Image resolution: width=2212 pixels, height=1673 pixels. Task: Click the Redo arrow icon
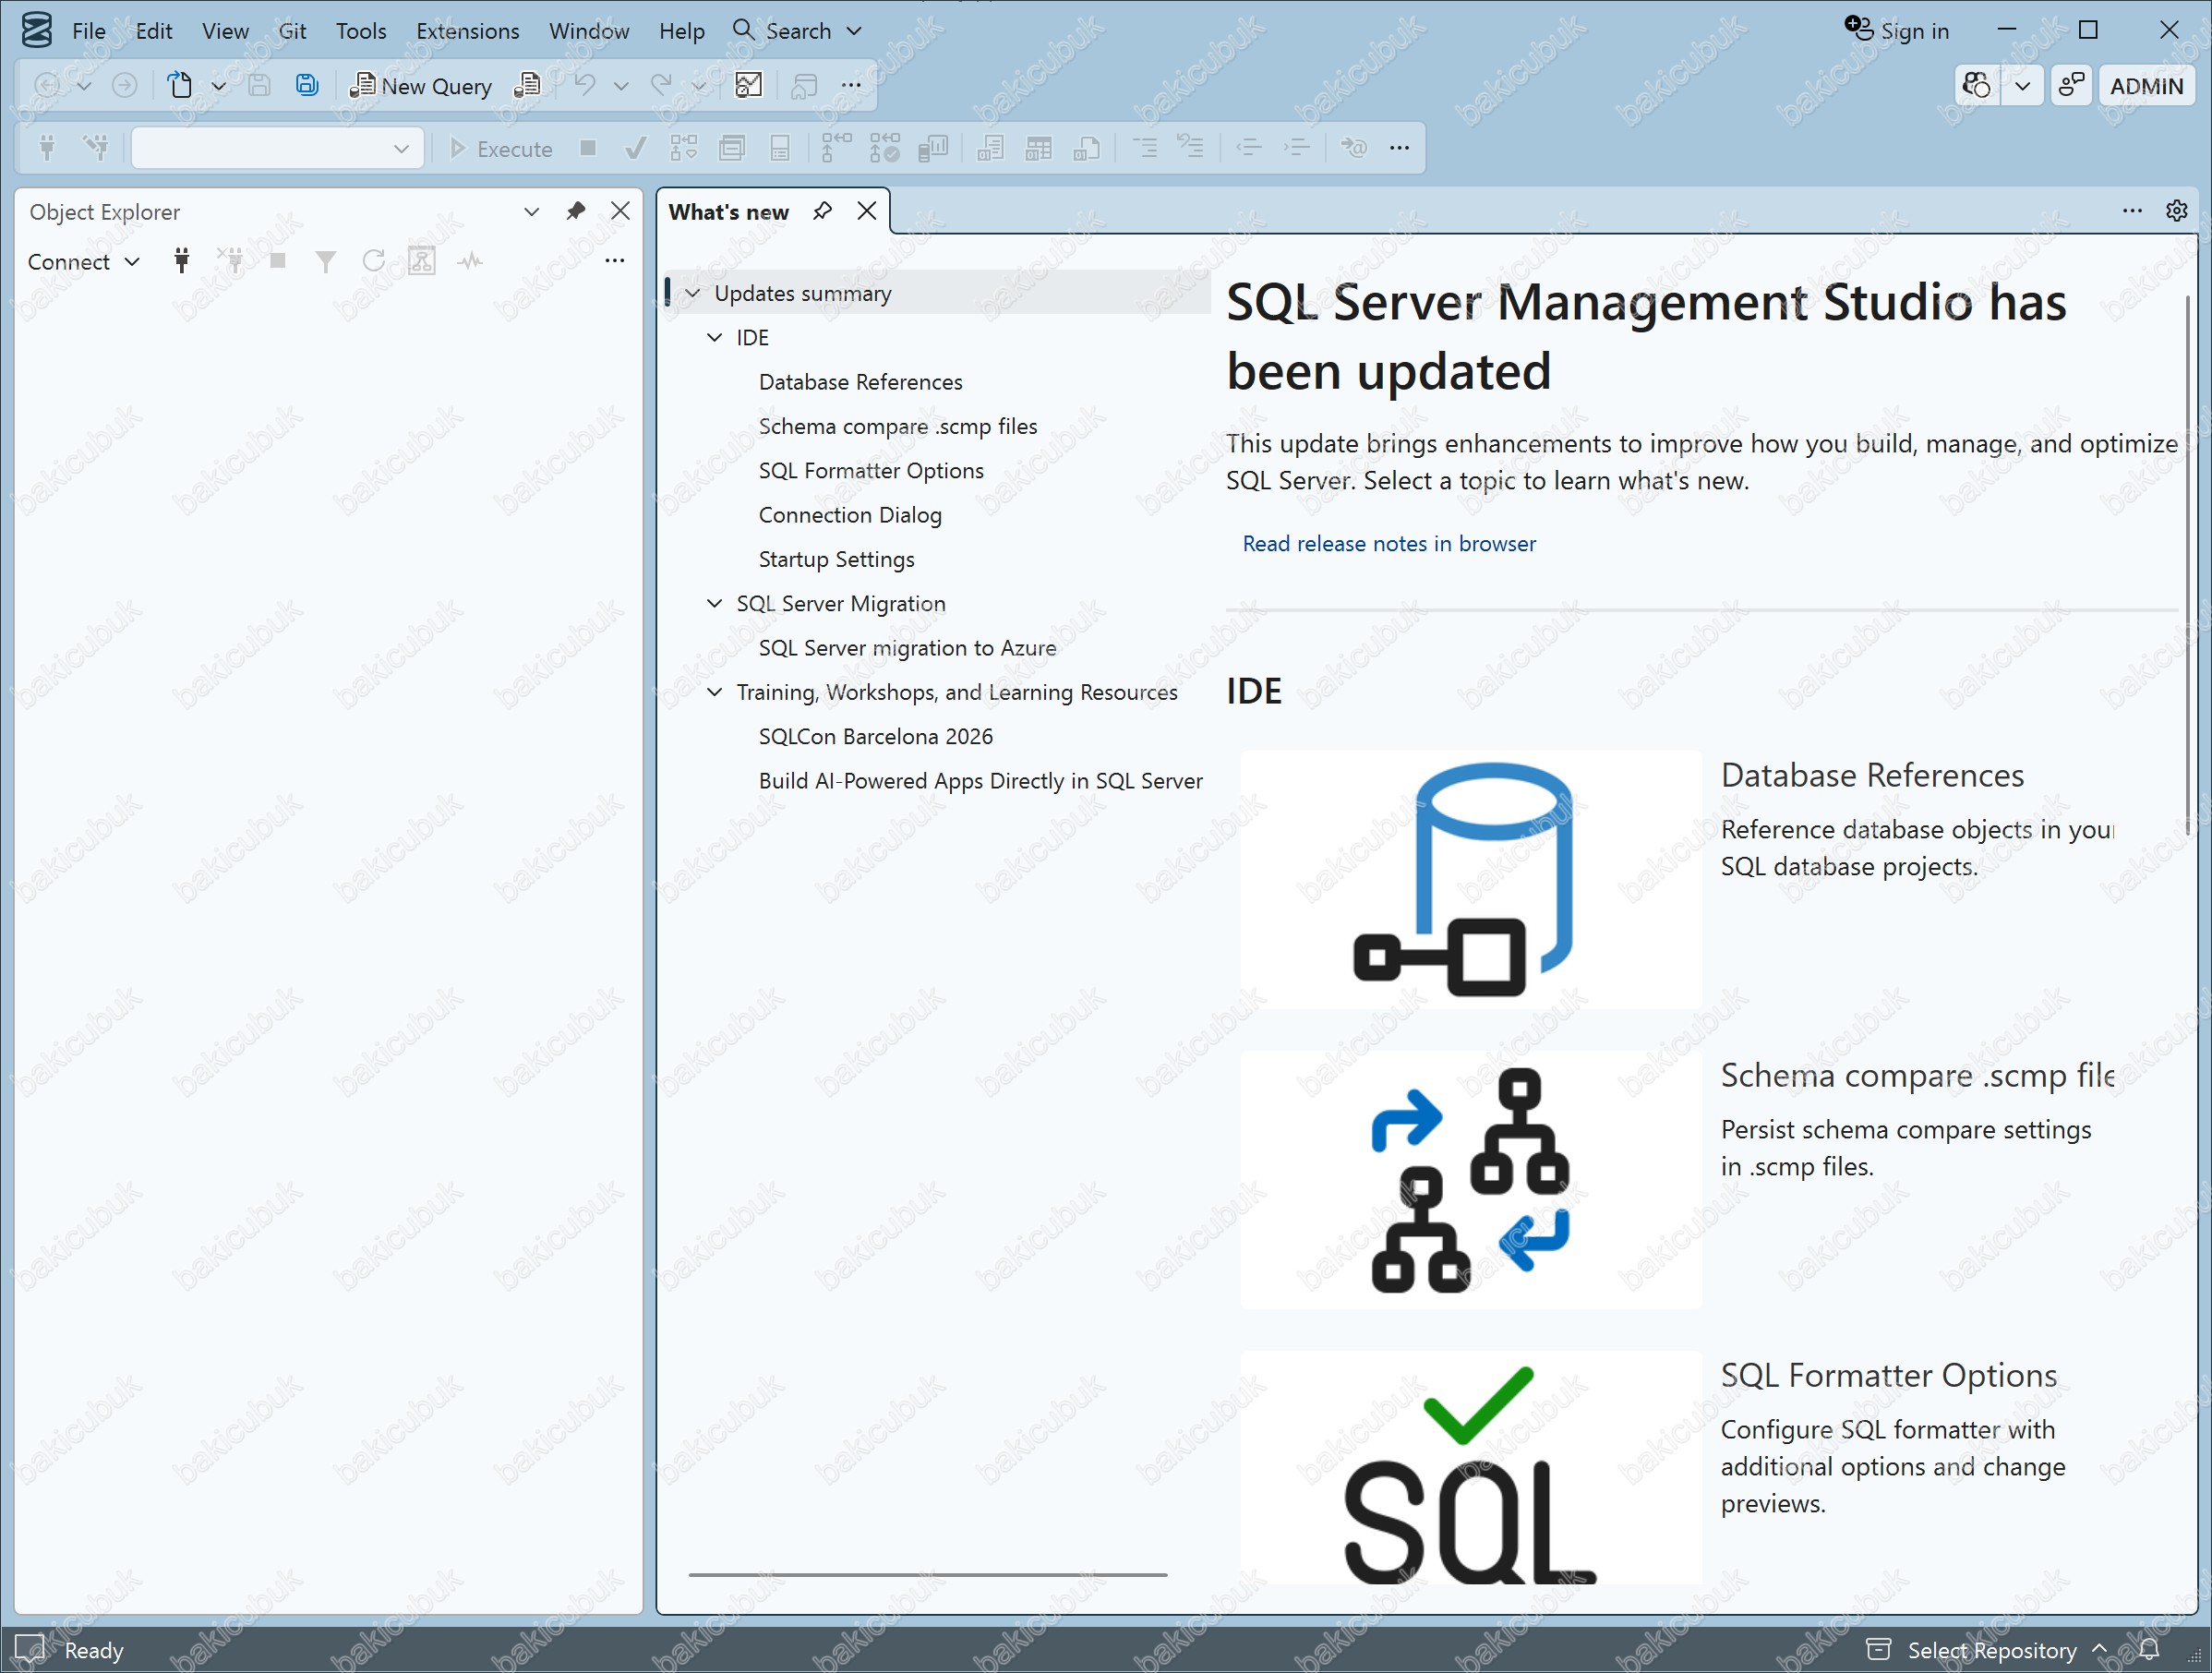[661, 86]
